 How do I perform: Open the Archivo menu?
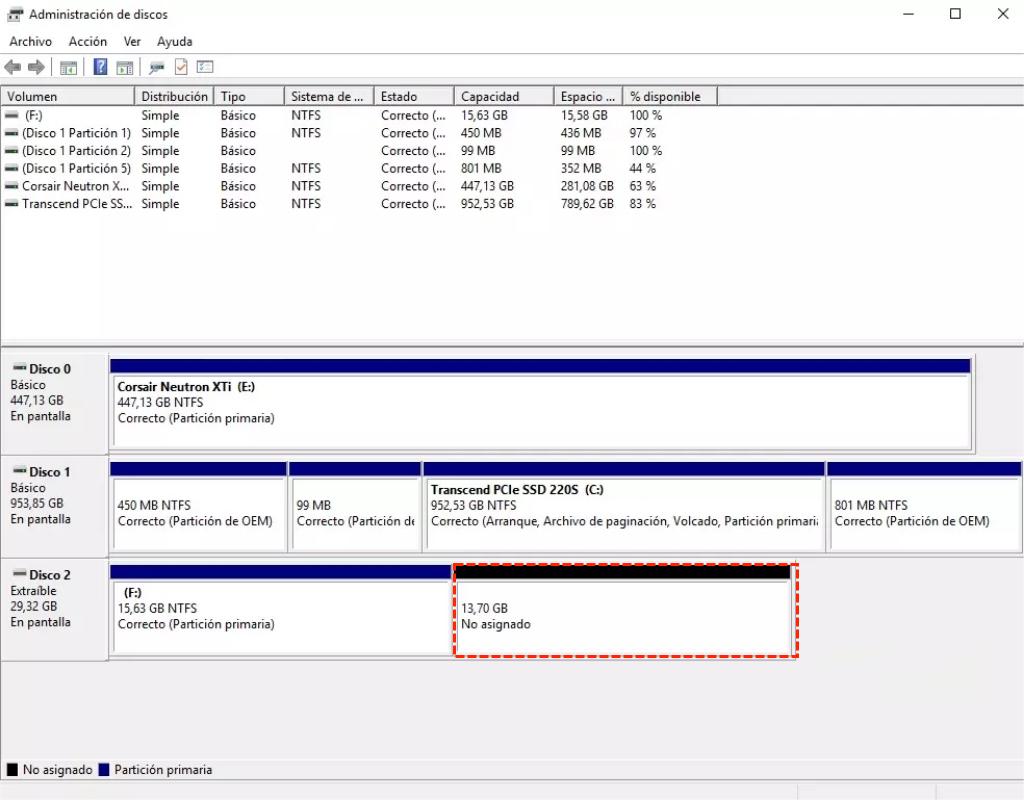[x=31, y=41]
